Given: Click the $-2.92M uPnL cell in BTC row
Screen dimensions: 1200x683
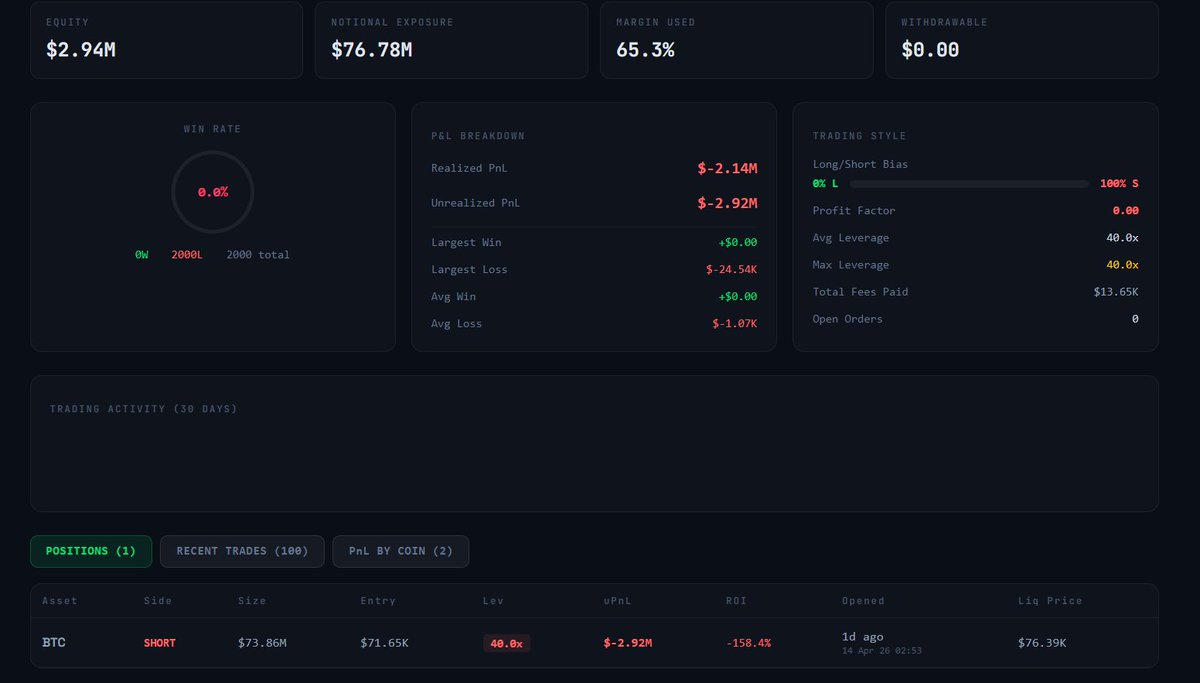Looking at the screenshot, I should [x=628, y=643].
